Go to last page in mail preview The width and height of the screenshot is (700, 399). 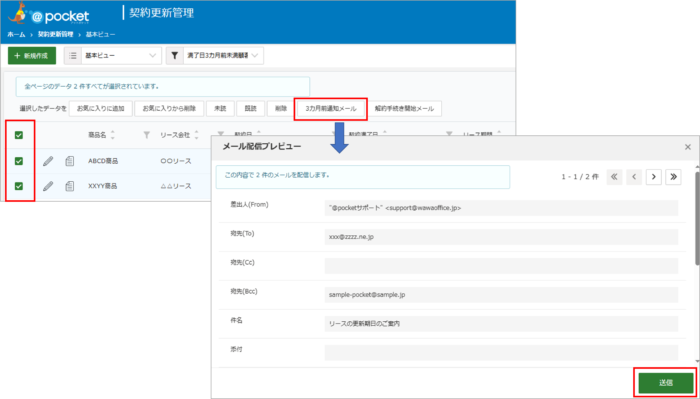tap(673, 177)
